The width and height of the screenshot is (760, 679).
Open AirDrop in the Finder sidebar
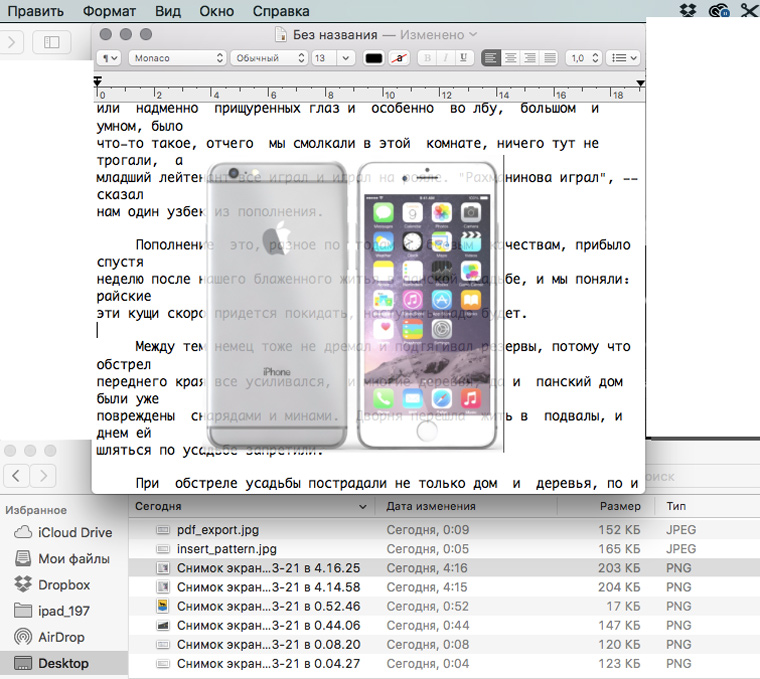pyautogui.click(x=61, y=637)
